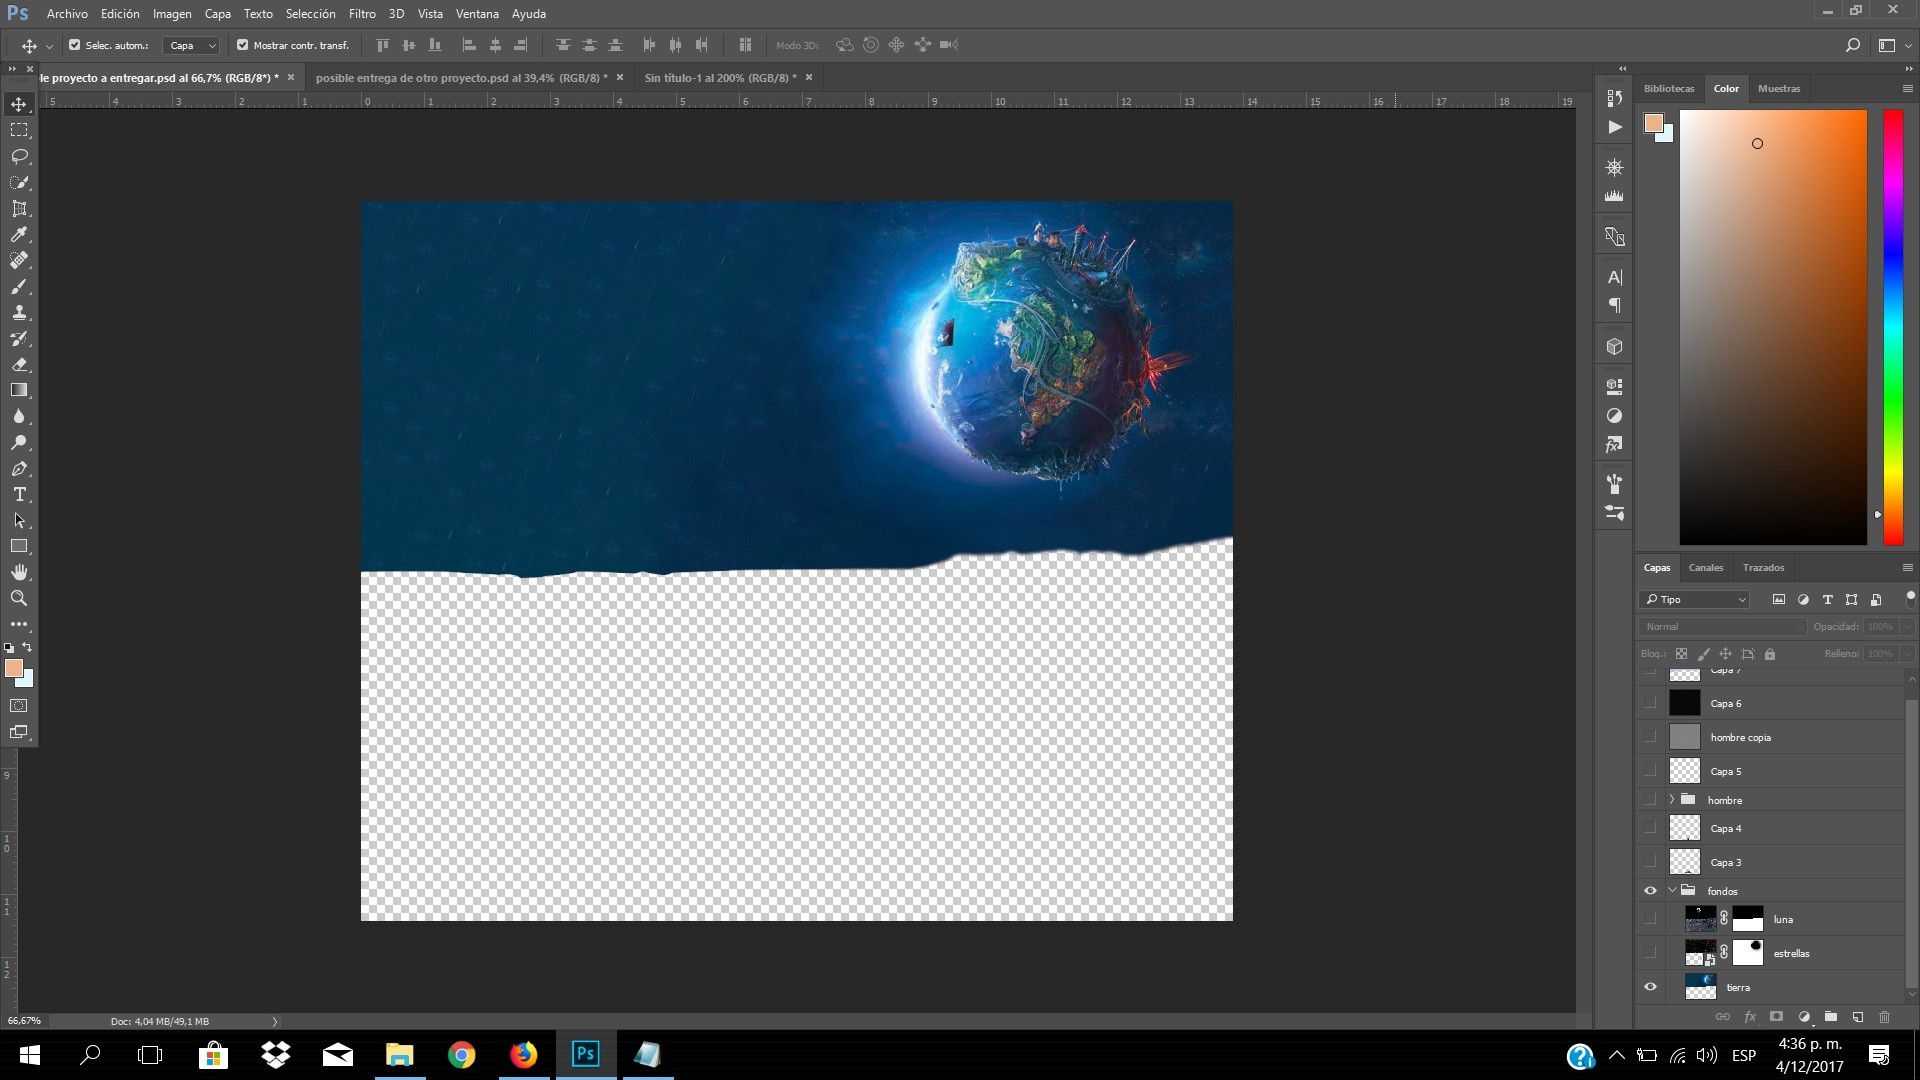Select the Path Selection tool
The image size is (1920, 1080).
click(x=19, y=520)
